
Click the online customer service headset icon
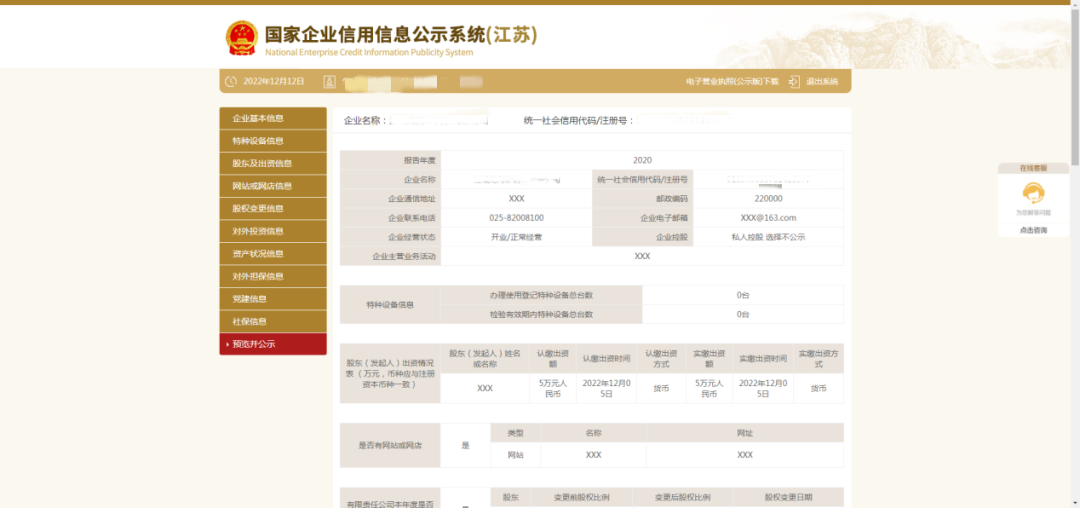(x=1033, y=193)
